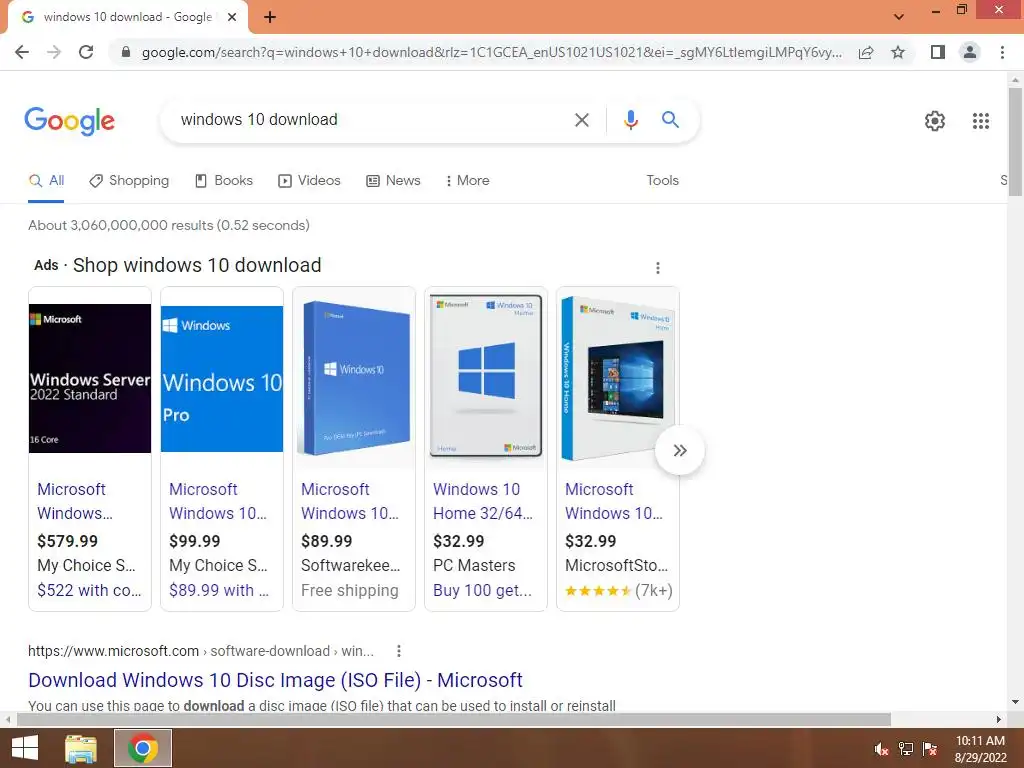
Task: Clear the search query with X
Action: point(581,120)
